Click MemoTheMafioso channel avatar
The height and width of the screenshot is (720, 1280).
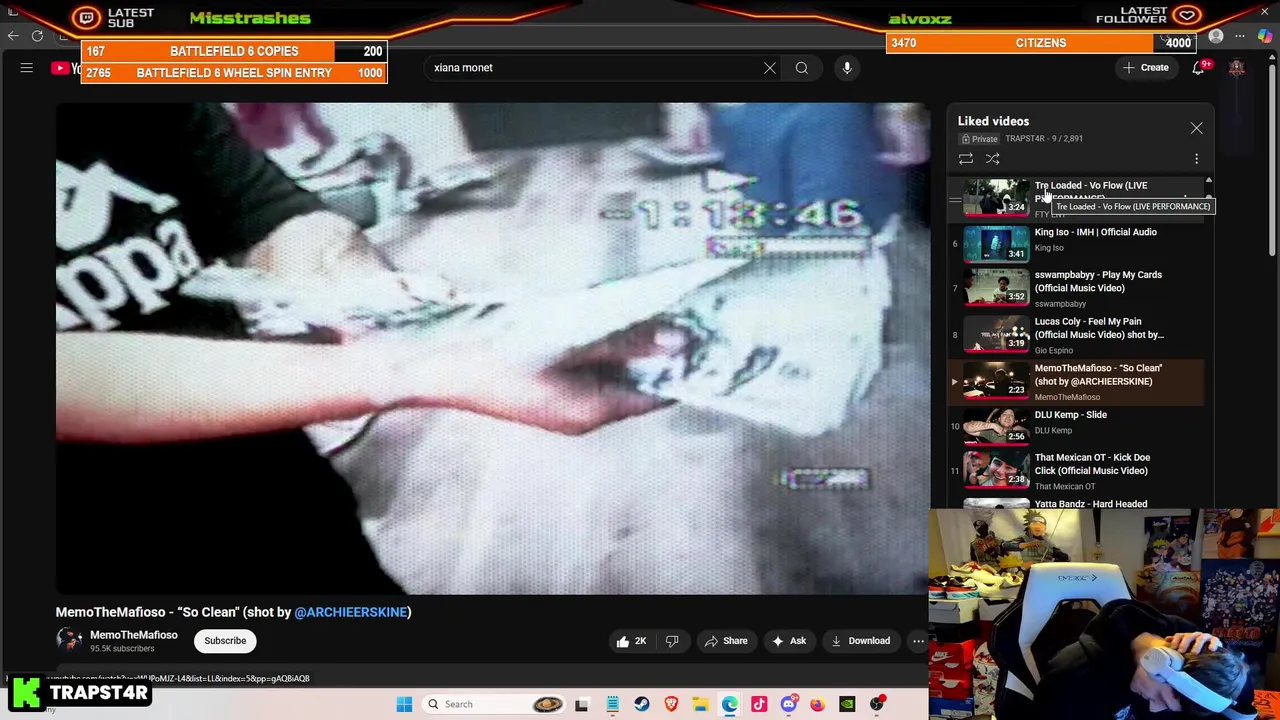click(x=69, y=641)
